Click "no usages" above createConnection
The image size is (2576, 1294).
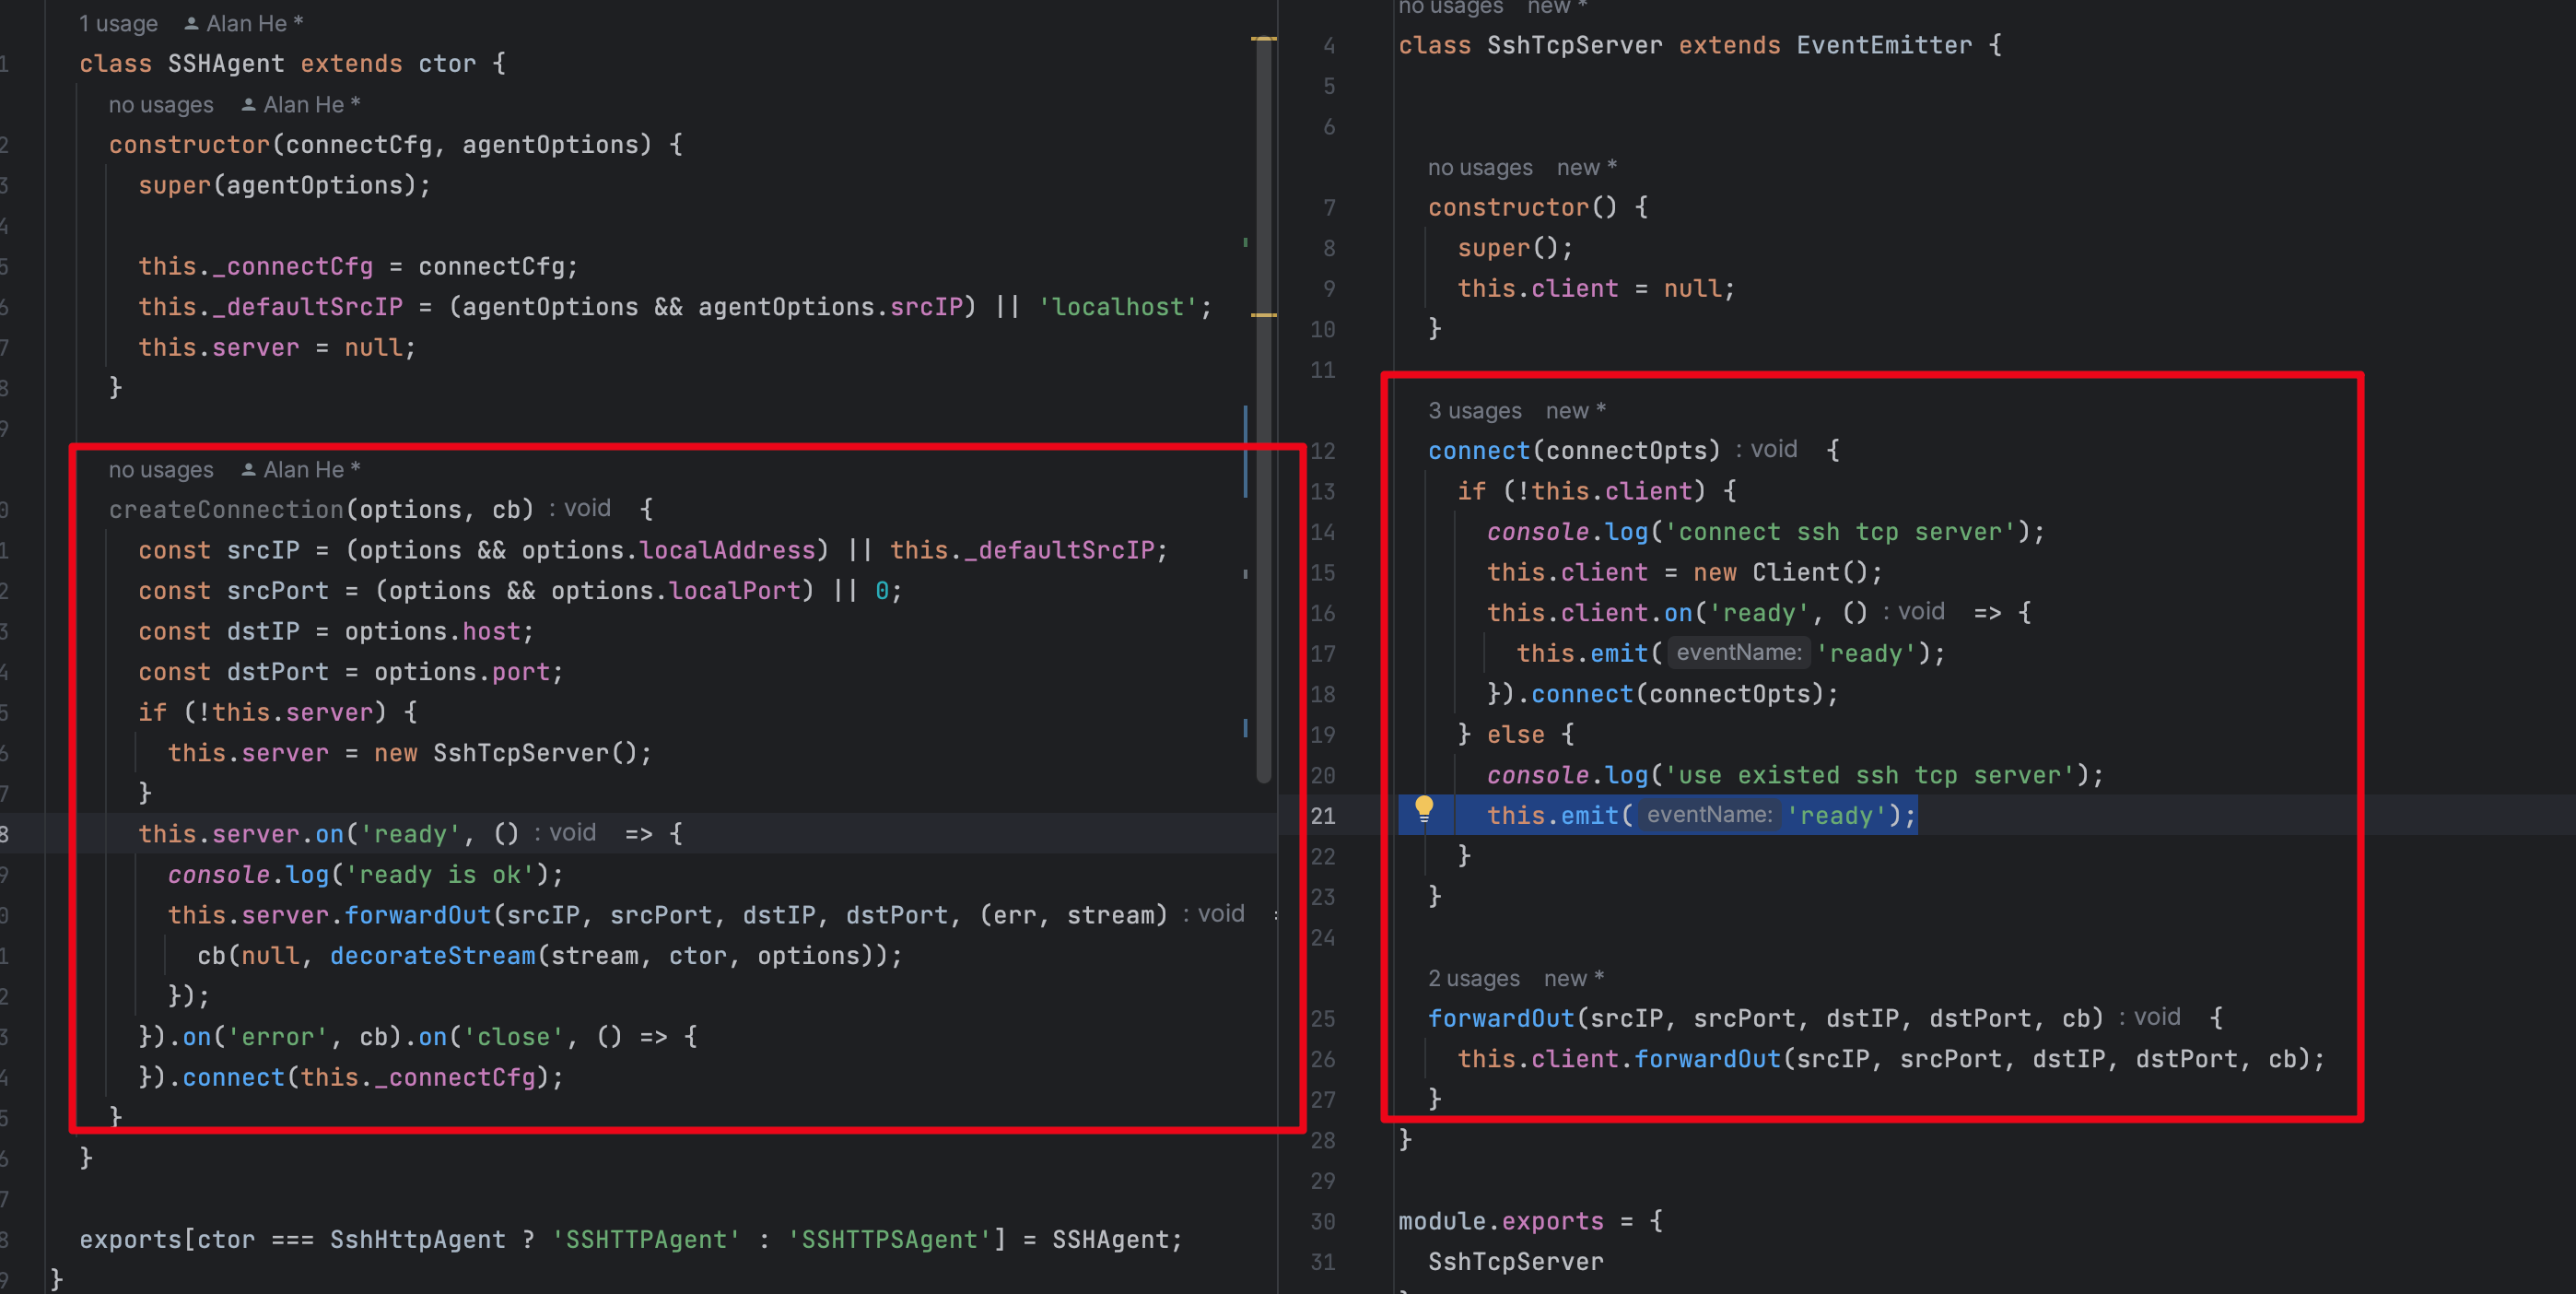coord(160,469)
